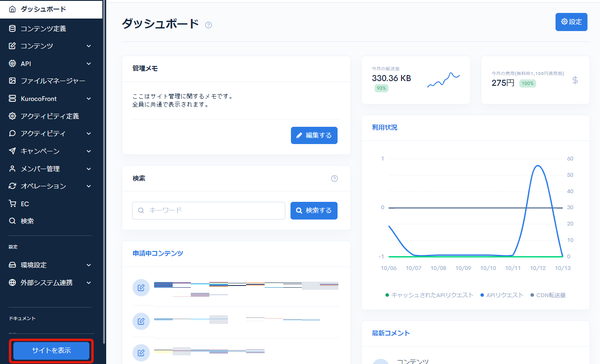Screen dimensions: 600x364
Task: Click the transfer sparkline chart
Action: pos(443,80)
